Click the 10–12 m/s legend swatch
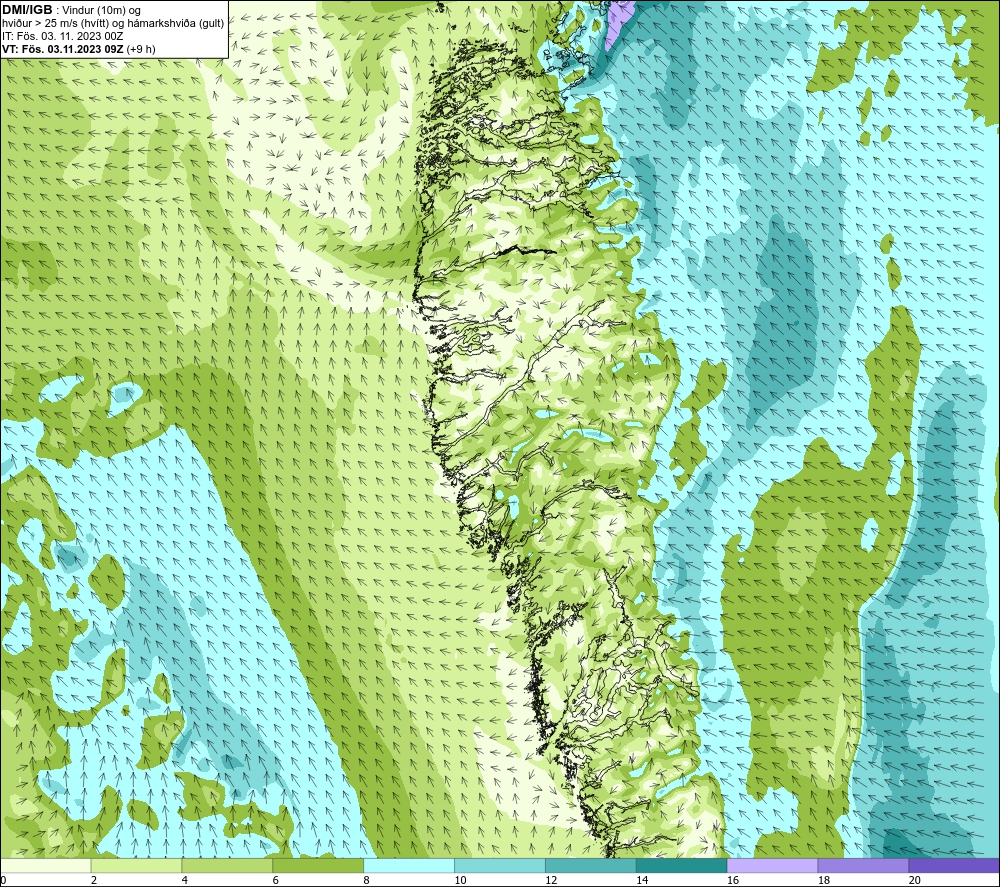Image resolution: width=1000 pixels, height=887 pixels. tap(499, 865)
